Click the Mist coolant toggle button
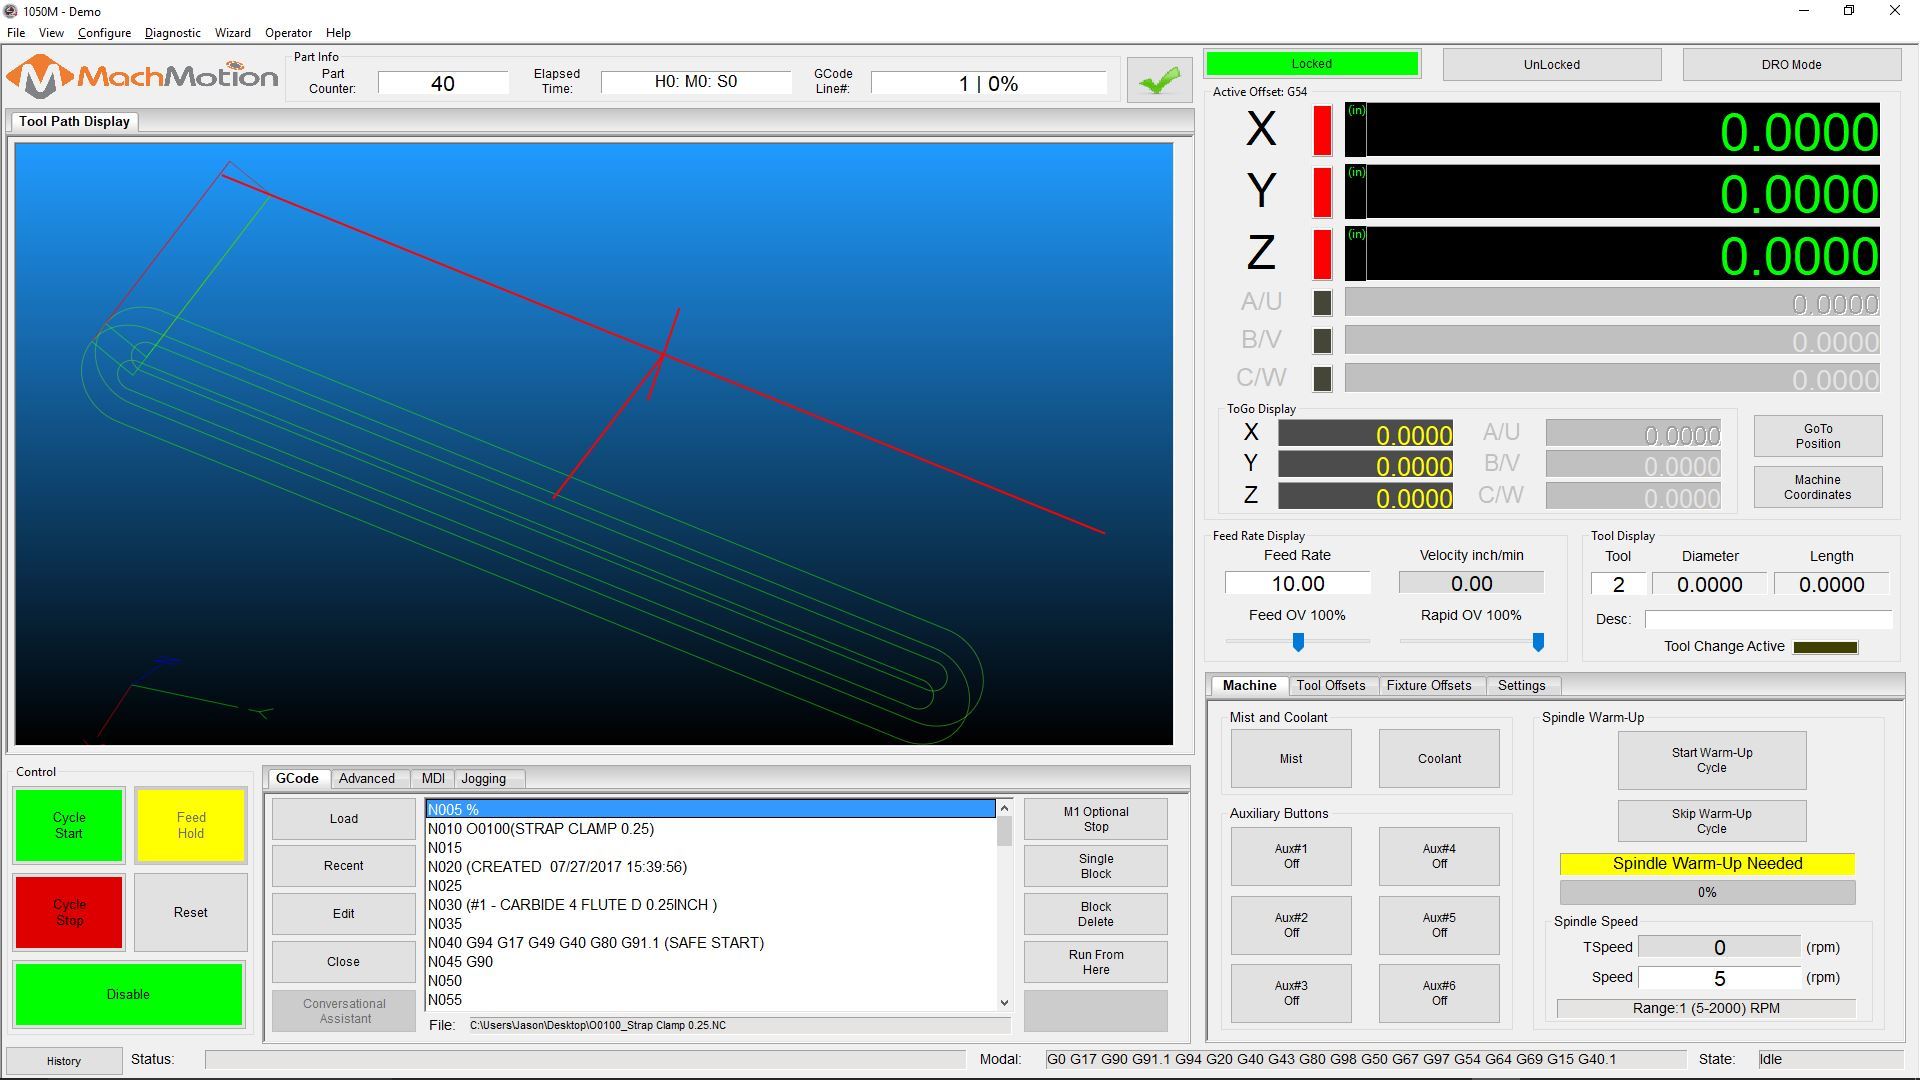 click(1290, 758)
